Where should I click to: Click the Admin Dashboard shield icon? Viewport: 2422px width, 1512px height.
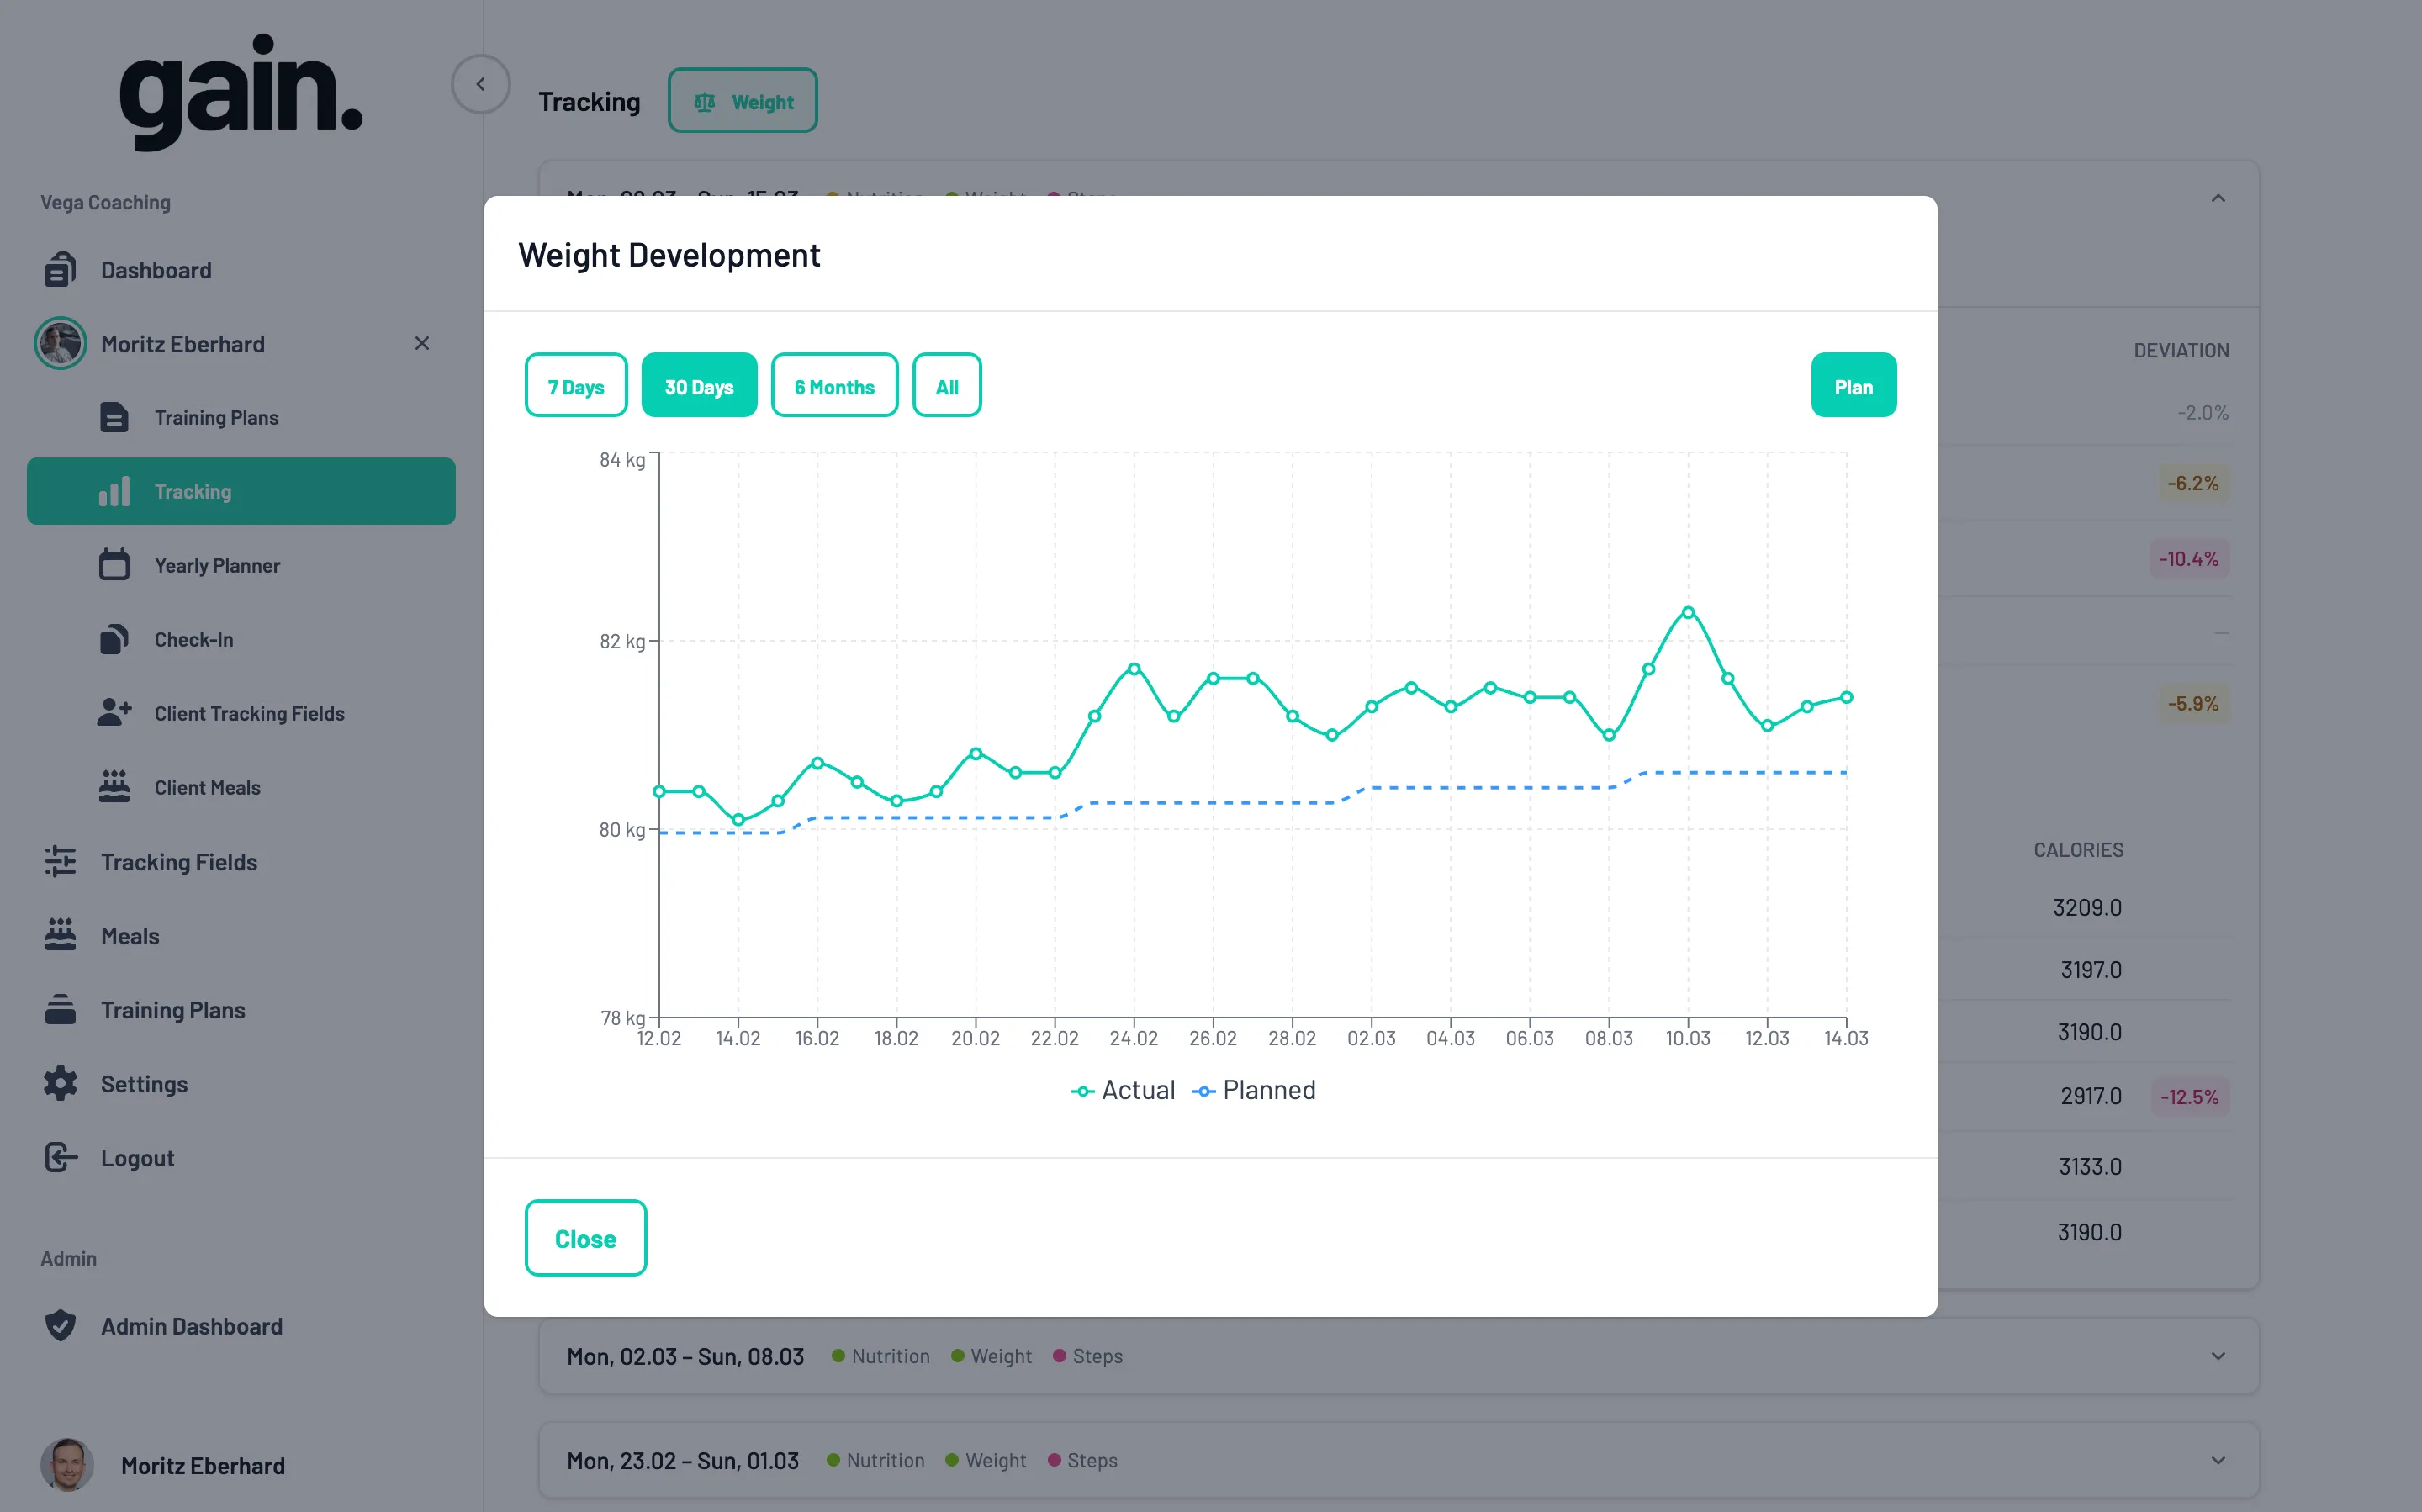coord(60,1325)
